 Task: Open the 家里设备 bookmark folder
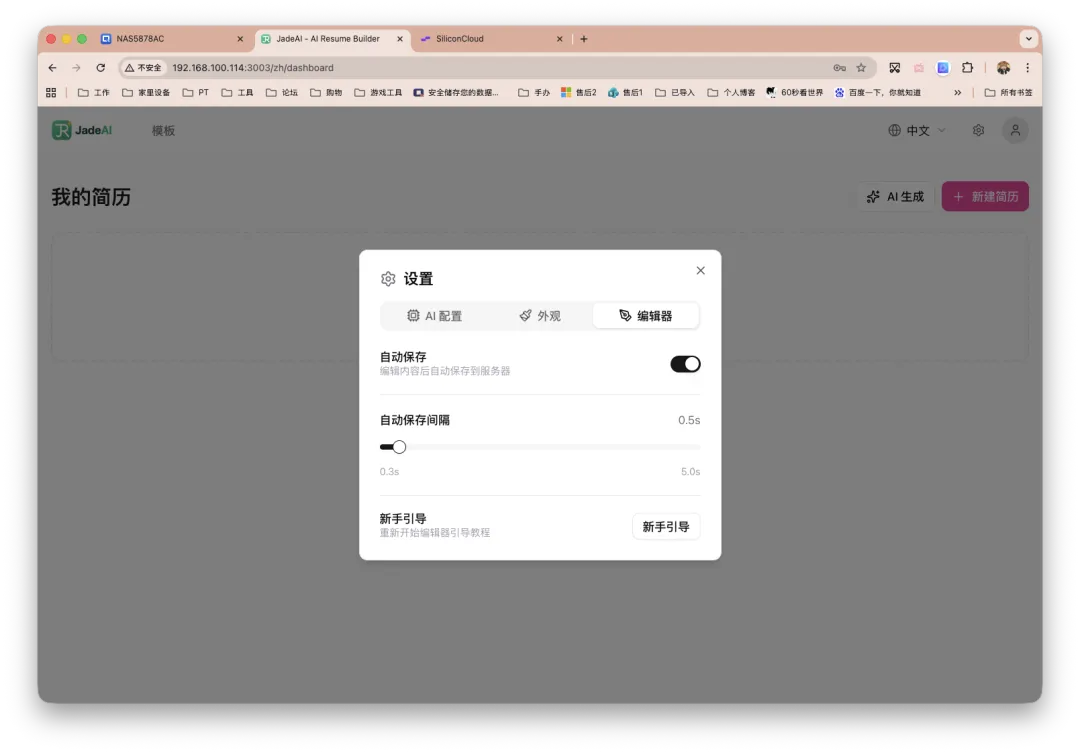(146, 92)
